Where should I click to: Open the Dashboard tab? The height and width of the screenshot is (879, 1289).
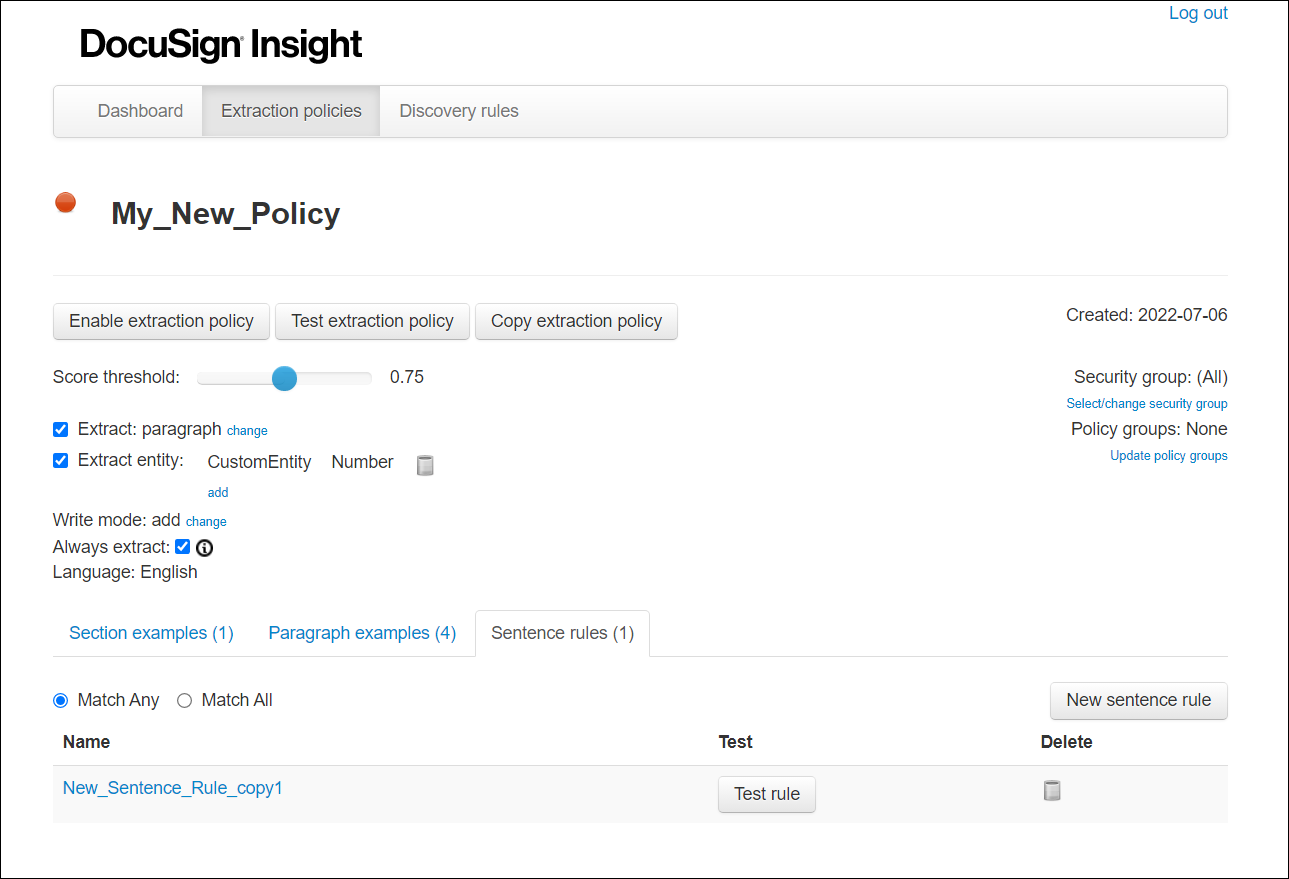[x=140, y=111]
